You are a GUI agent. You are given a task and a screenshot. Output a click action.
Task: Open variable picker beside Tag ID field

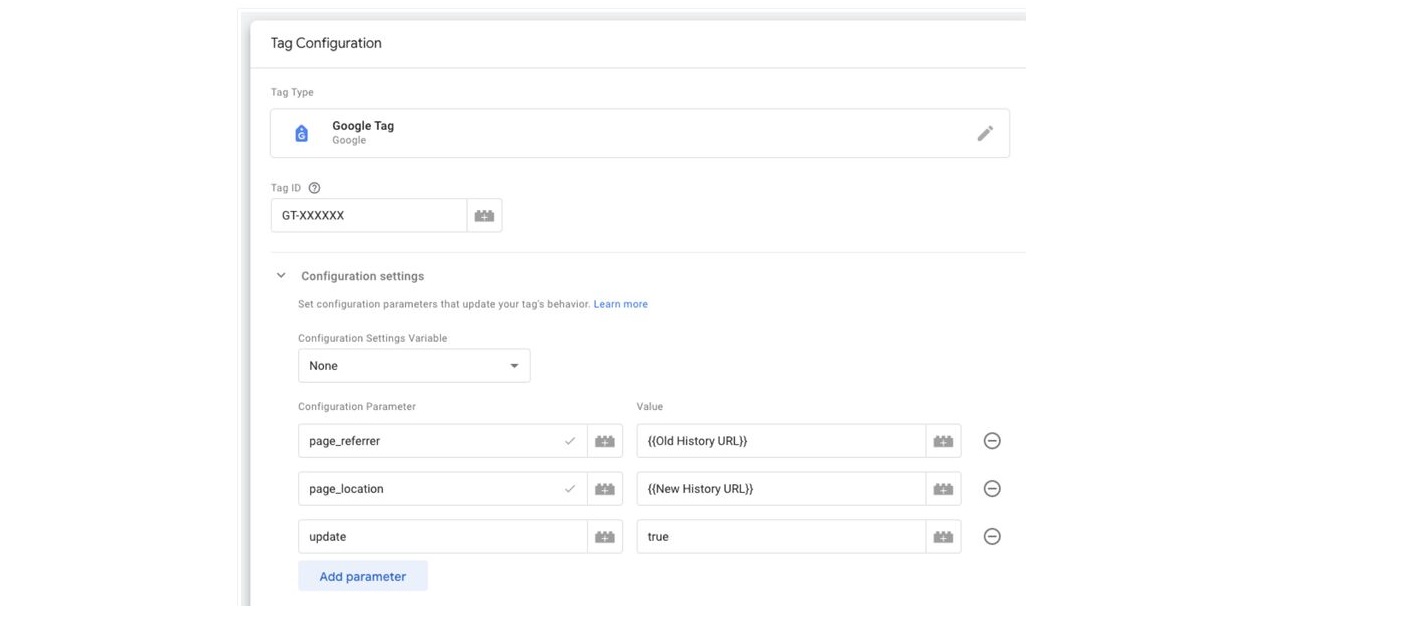[483, 214]
